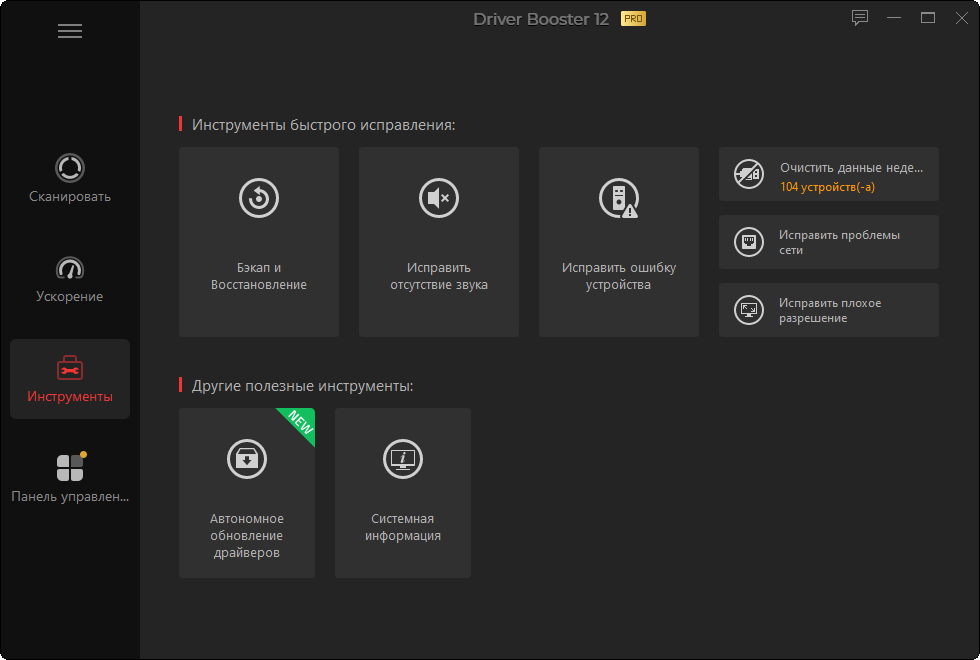Open the feedback speech bubble icon
Screen dimensions: 980x660
pyautogui.click(x=859, y=18)
